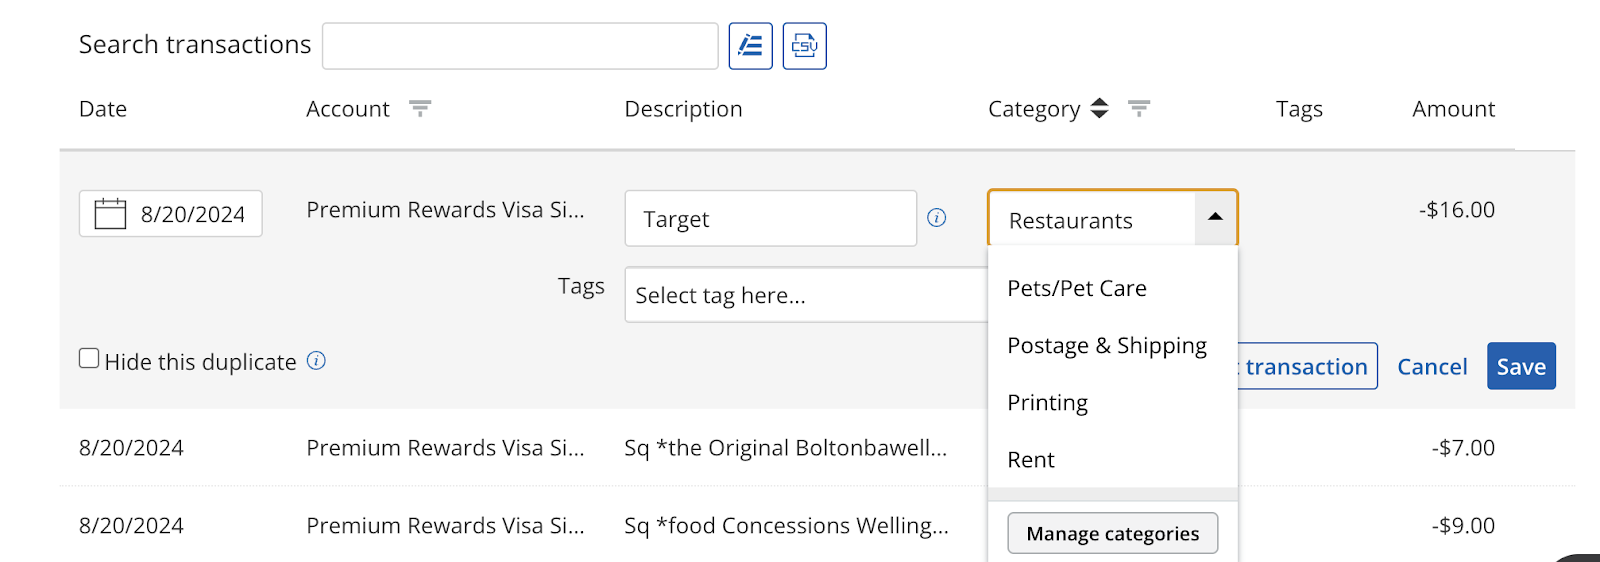
Task: Click the Description column header
Action: pos(683,109)
